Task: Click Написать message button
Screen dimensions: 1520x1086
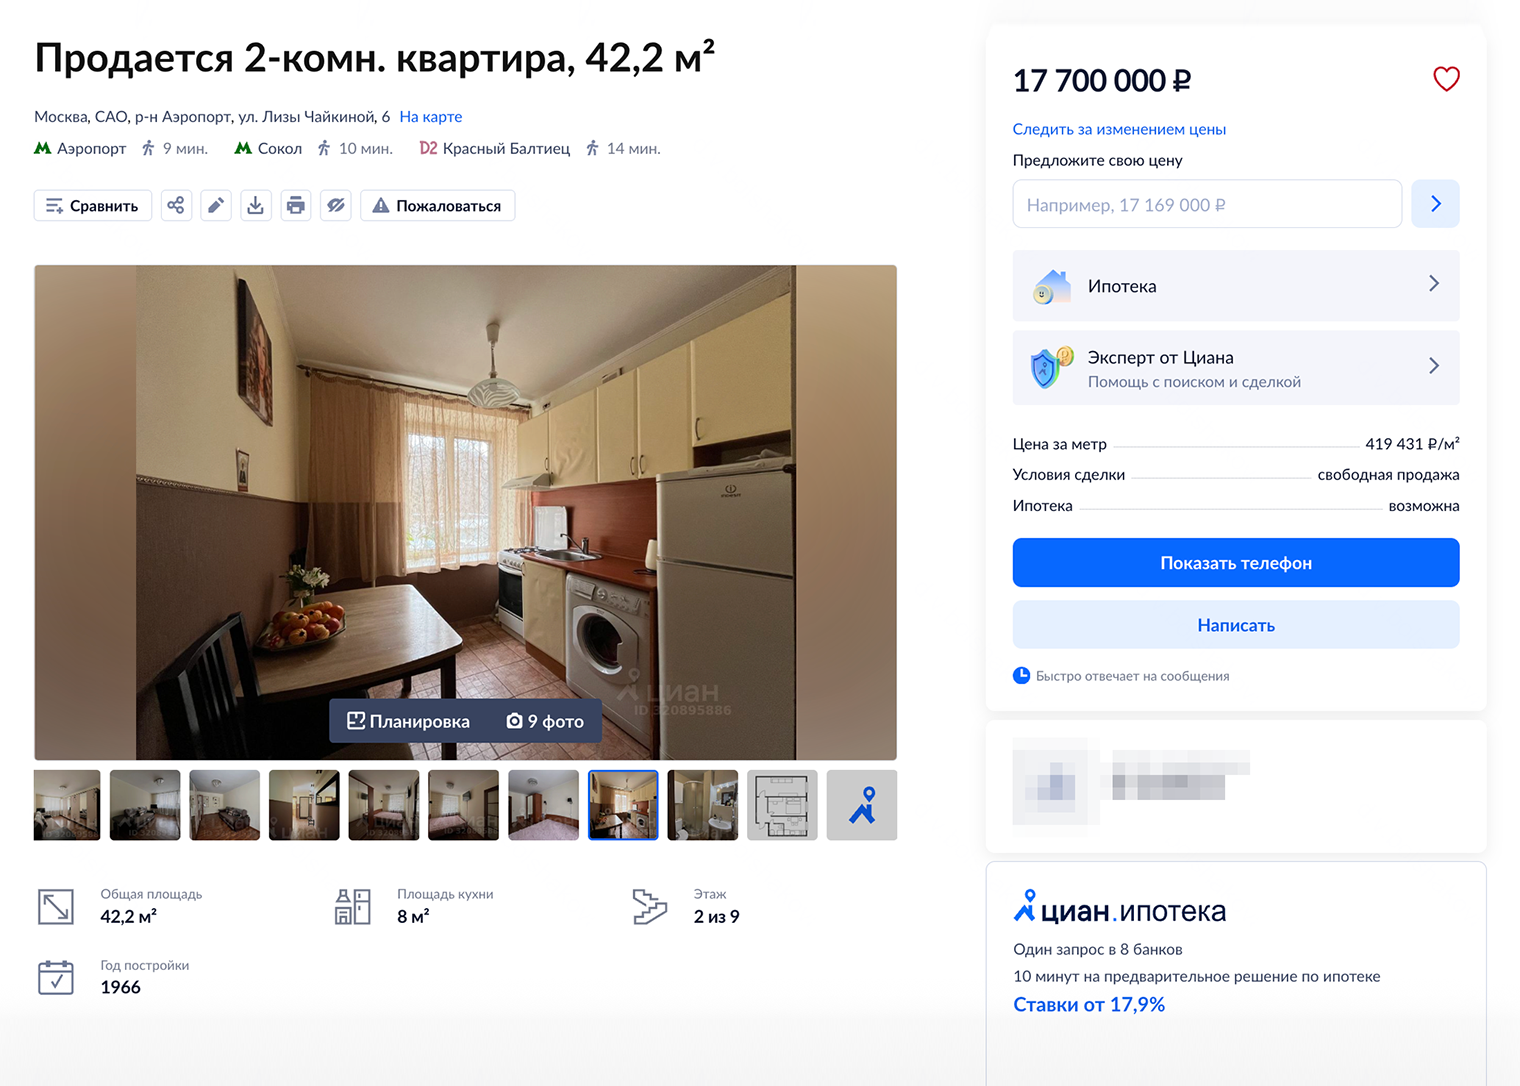Action: pyautogui.click(x=1236, y=625)
